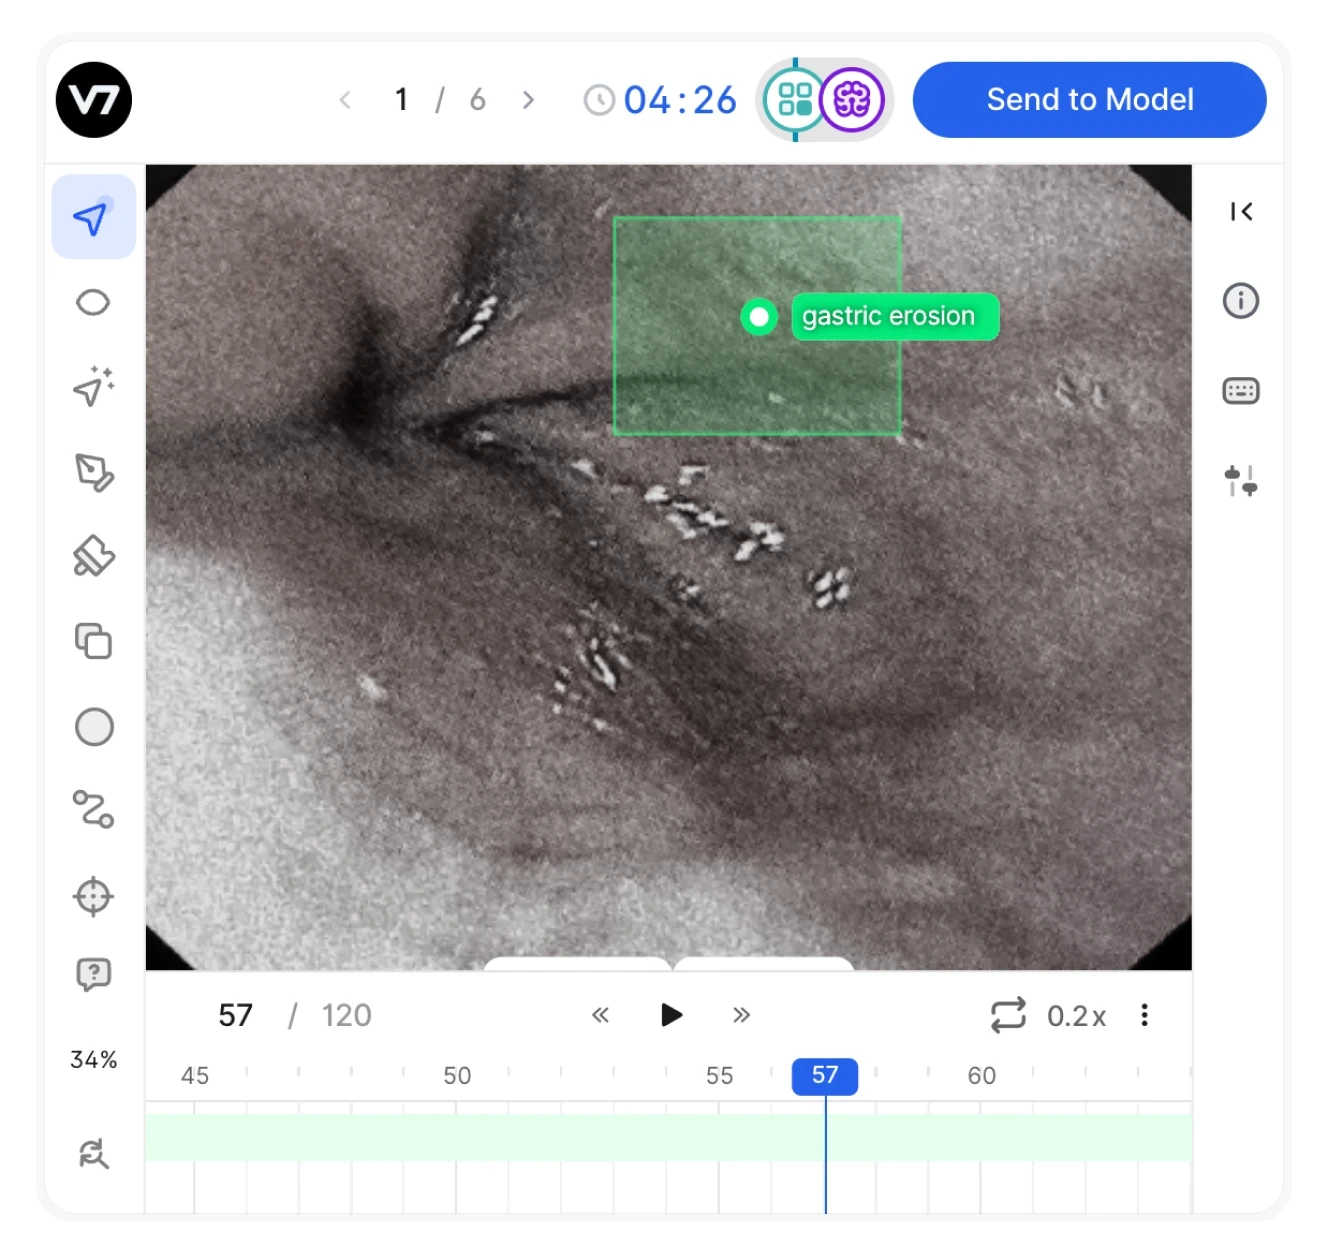Select the polygon pen tool
Viewport: 1328px width, 1254px height.
pos(93,472)
